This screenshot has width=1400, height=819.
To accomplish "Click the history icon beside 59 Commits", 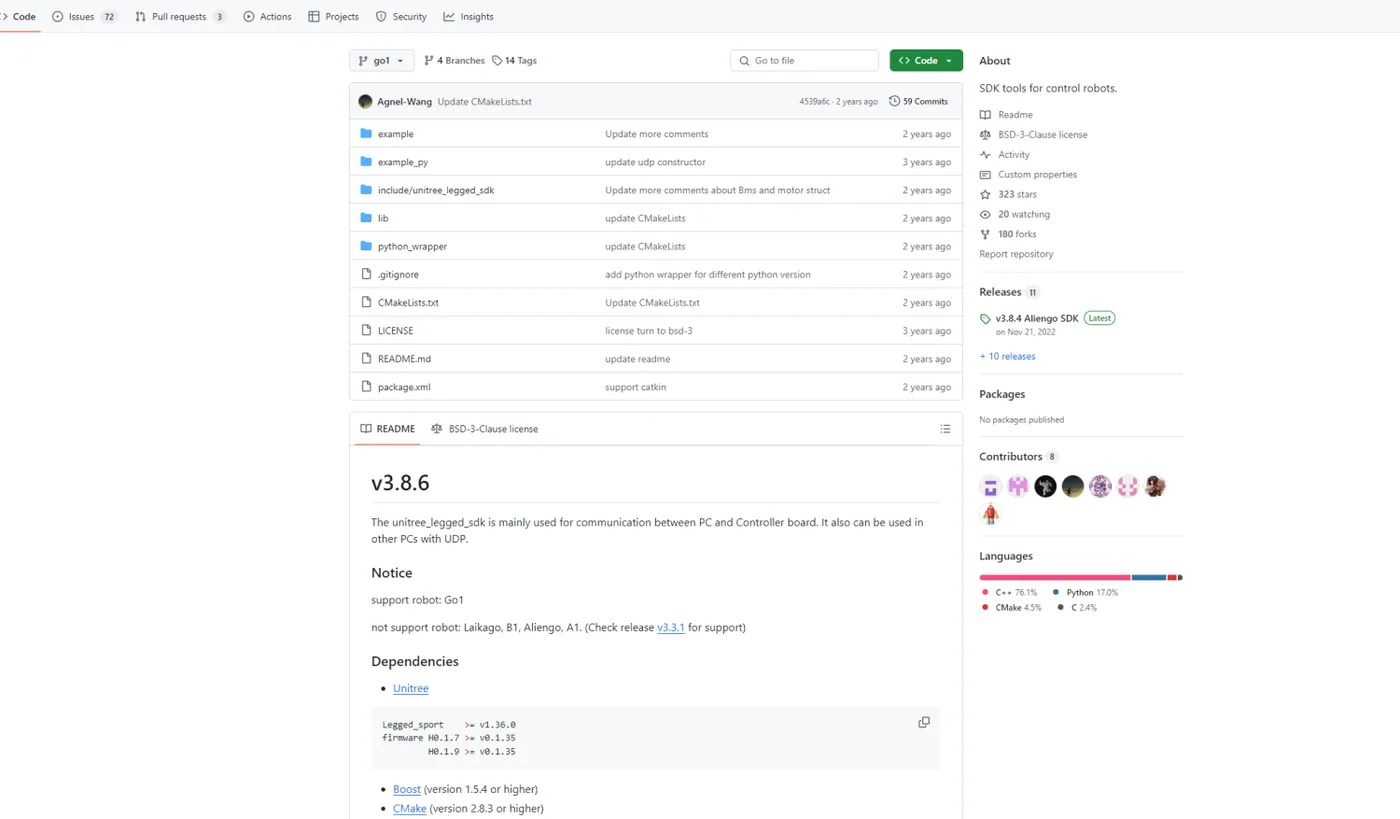I will [x=893, y=101].
